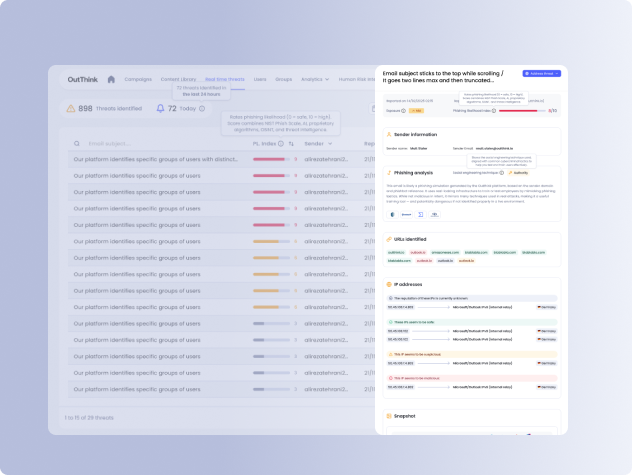
Task: Open the Address threat dropdown button
Action: (541, 74)
